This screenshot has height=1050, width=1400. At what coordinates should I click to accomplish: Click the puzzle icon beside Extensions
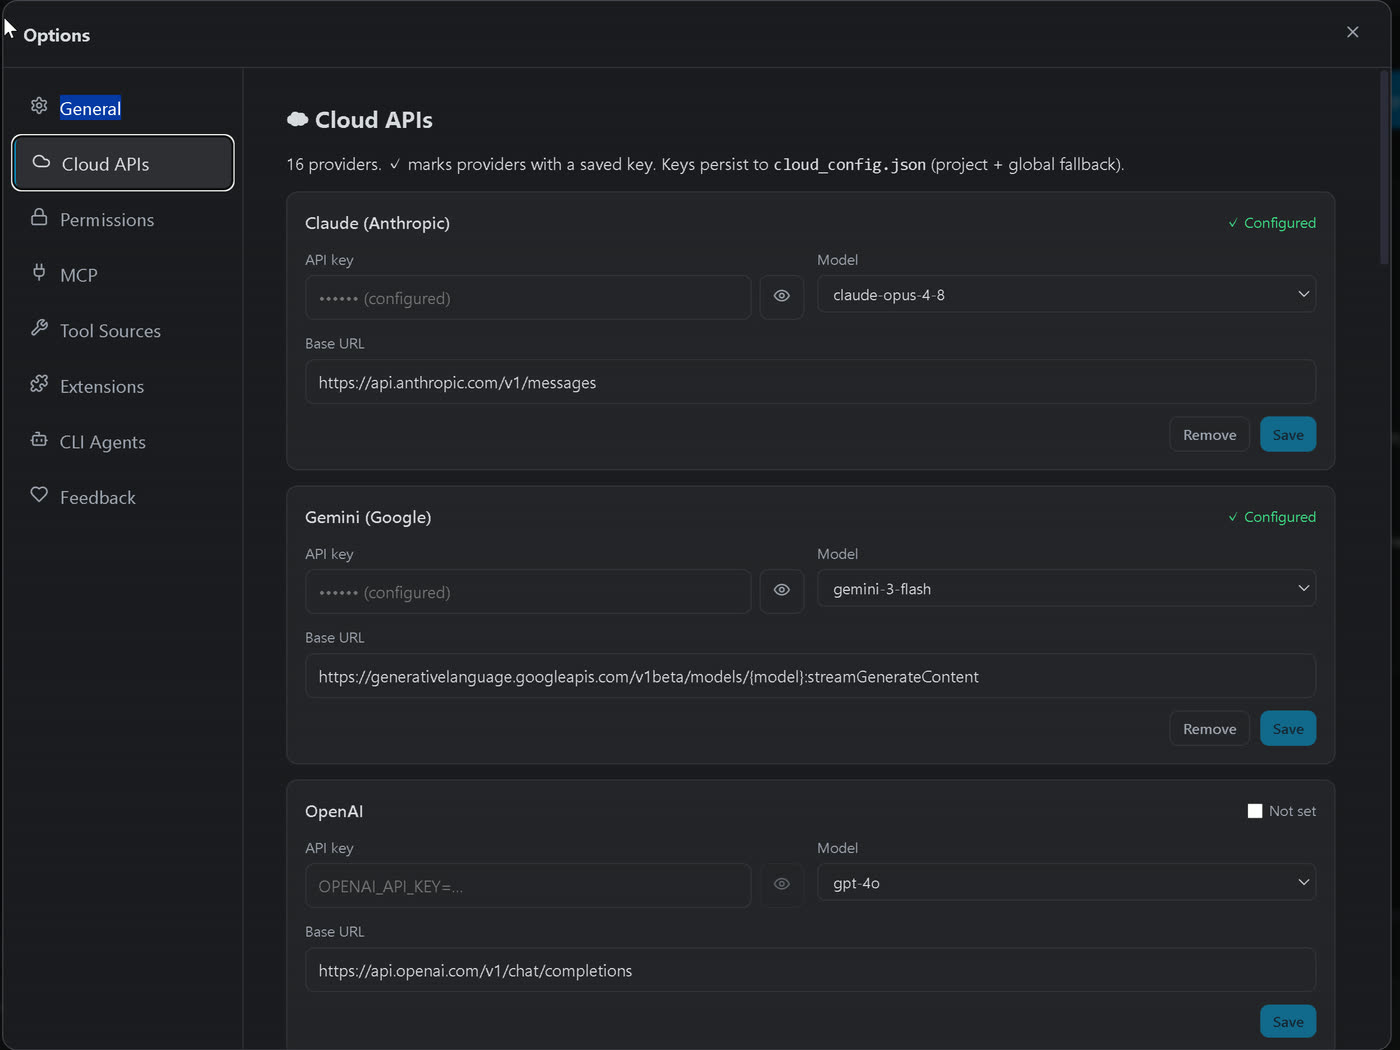coord(39,384)
